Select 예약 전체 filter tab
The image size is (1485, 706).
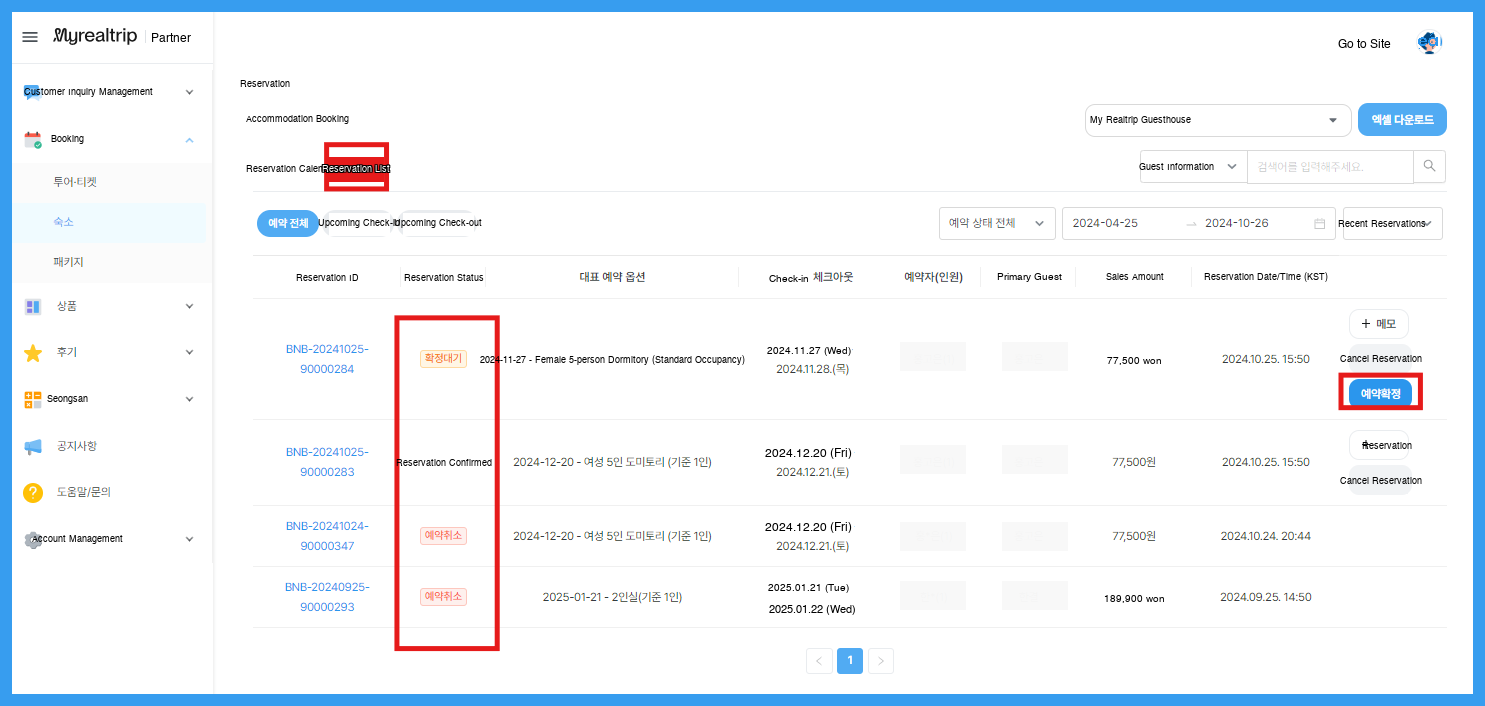click(x=288, y=224)
